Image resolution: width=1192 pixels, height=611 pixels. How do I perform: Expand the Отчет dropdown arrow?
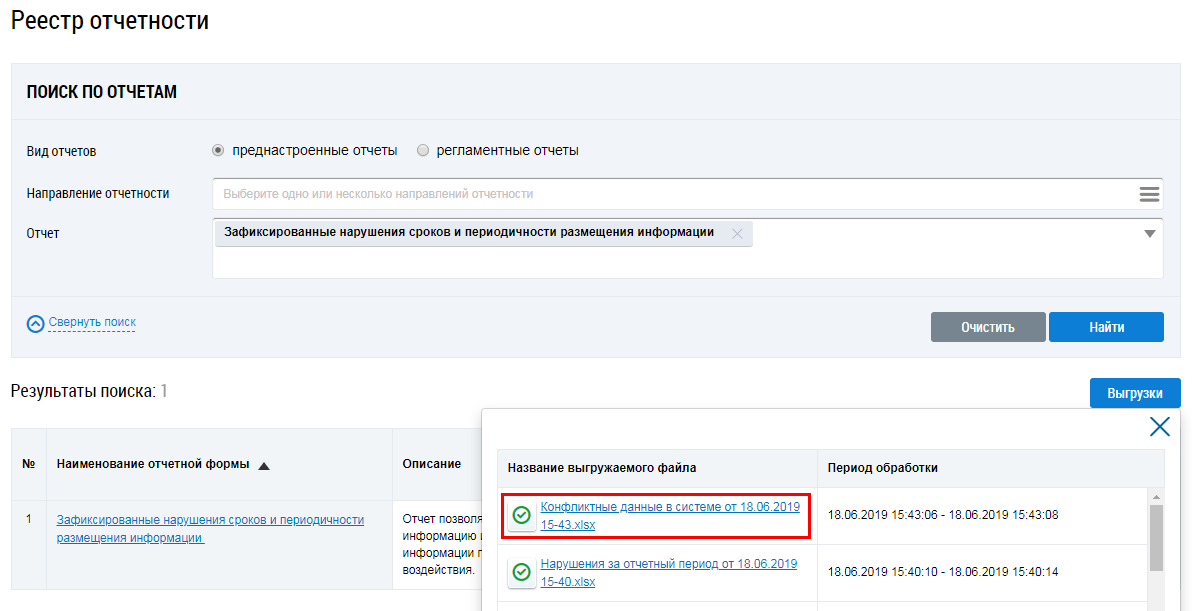pos(1149,233)
